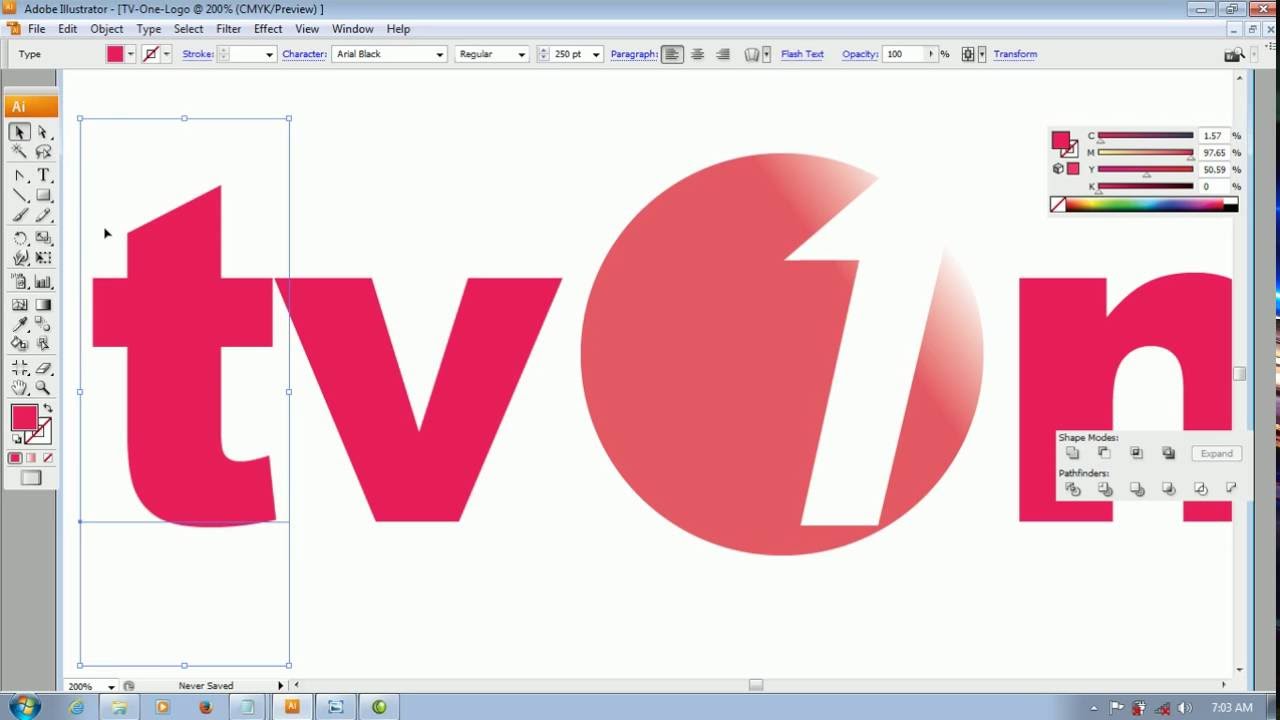Click the last Pathfinders icon (Minus Back)
Image resolution: width=1280 pixels, height=720 pixels.
click(x=1231, y=489)
